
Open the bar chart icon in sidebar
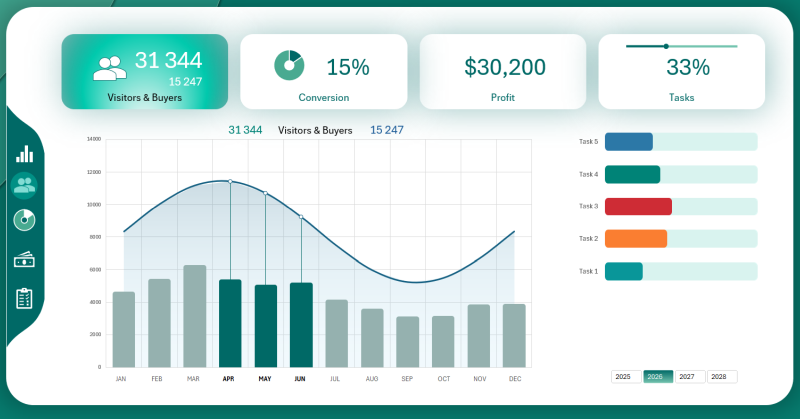[x=24, y=153]
